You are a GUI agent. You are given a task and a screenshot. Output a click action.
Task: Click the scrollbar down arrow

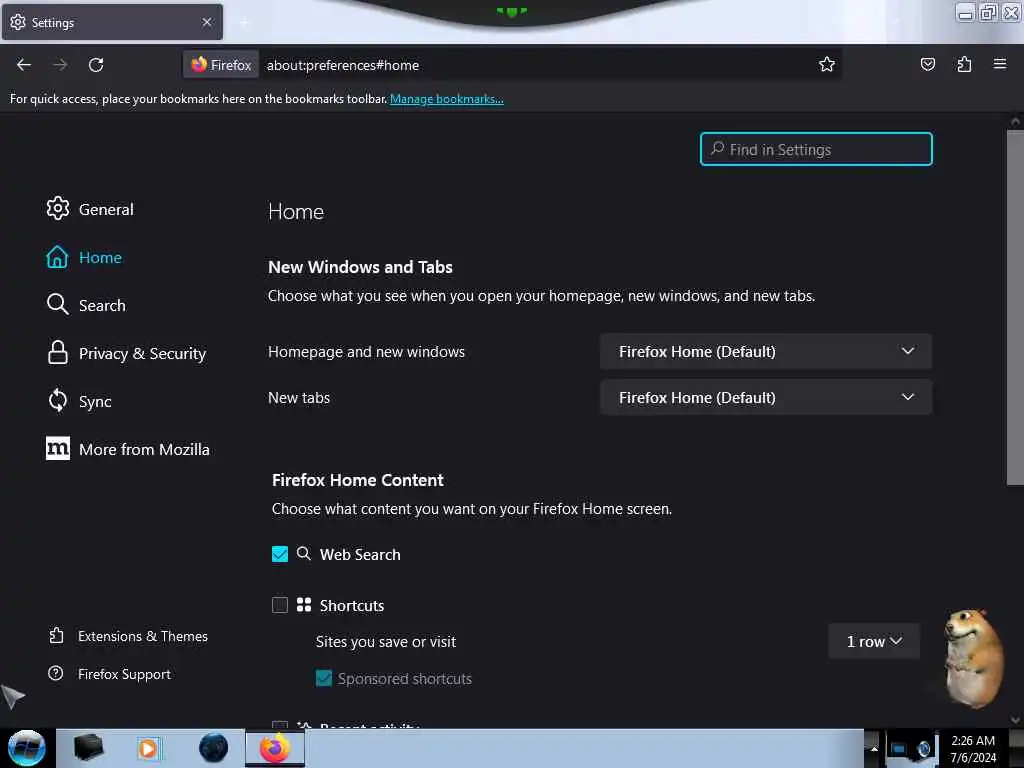pyautogui.click(x=1015, y=720)
